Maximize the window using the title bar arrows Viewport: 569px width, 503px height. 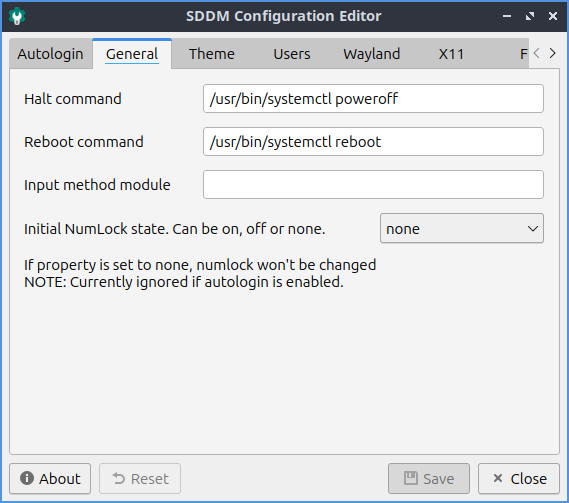530,16
